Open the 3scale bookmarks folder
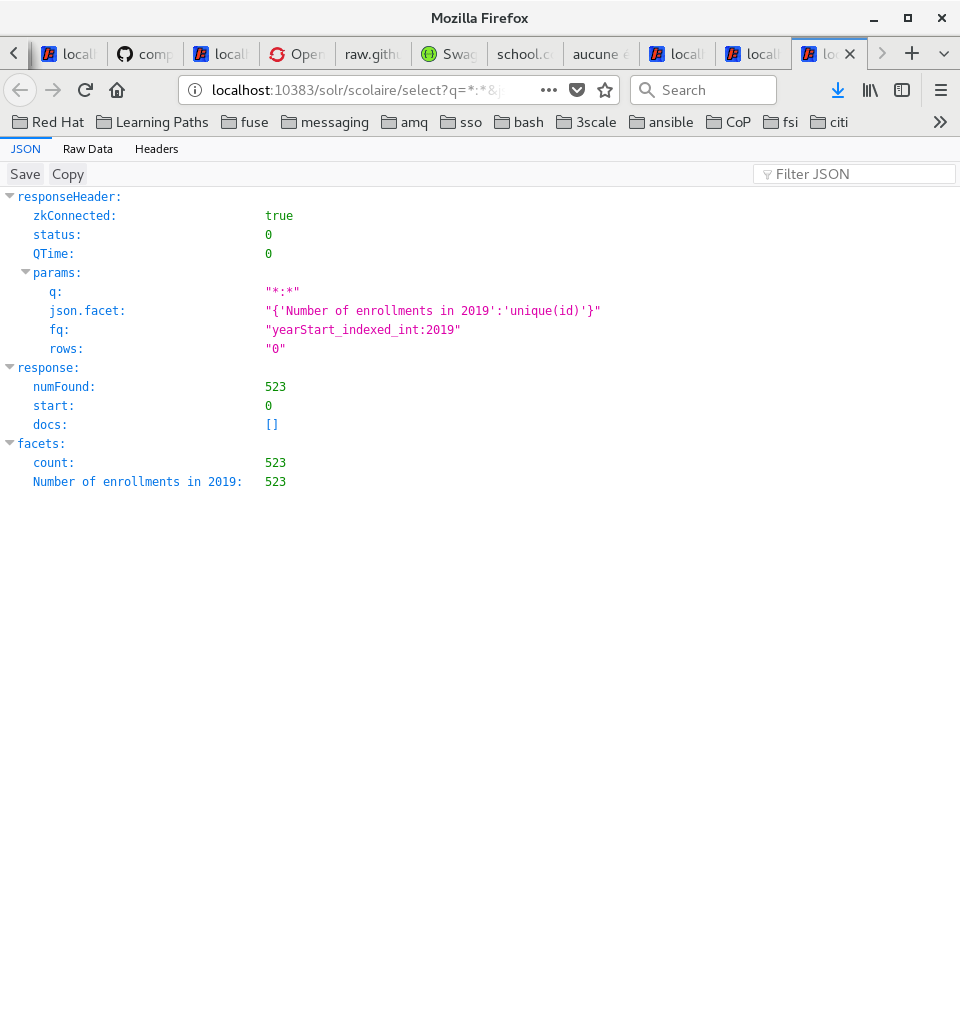 point(586,122)
